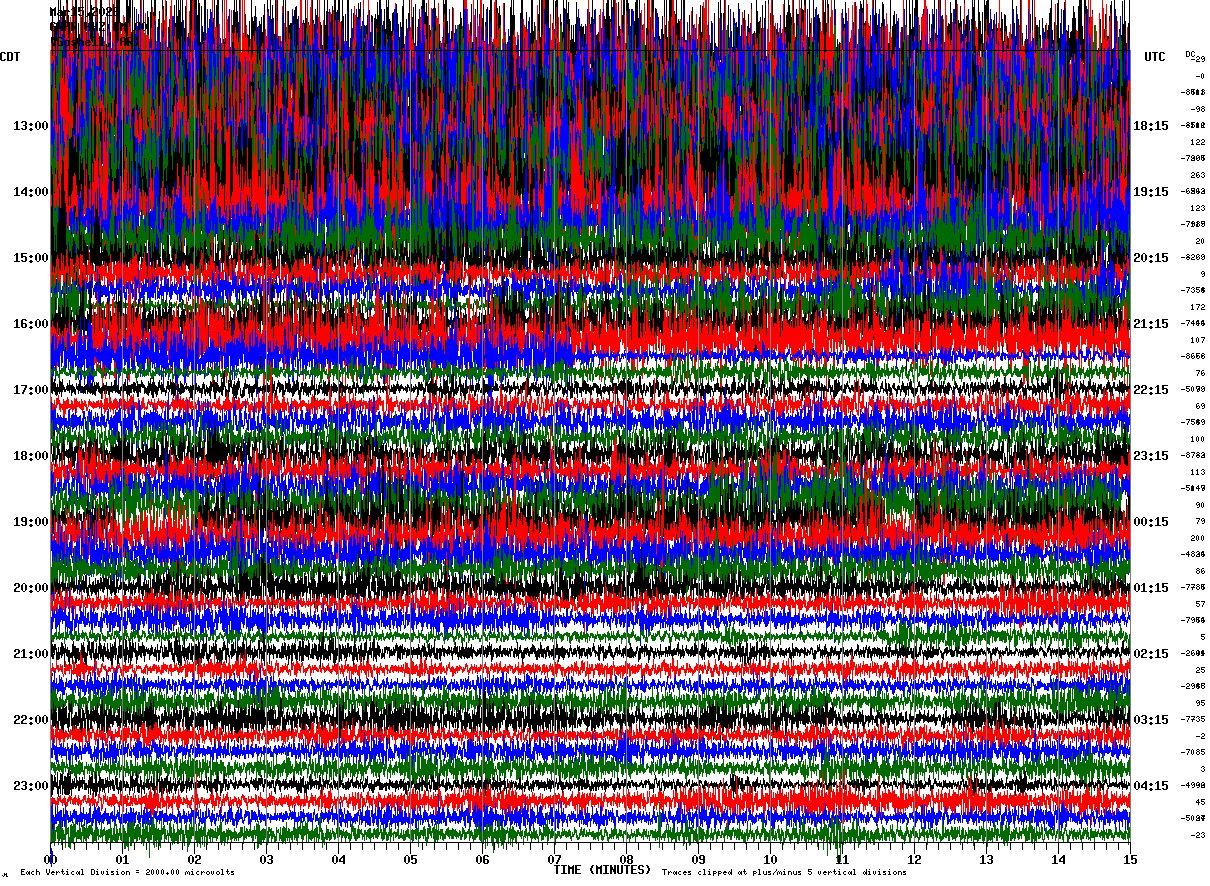Pick the 22:15 UTC time label
The width and height of the screenshot is (1210, 886).
pos(1150,390)
